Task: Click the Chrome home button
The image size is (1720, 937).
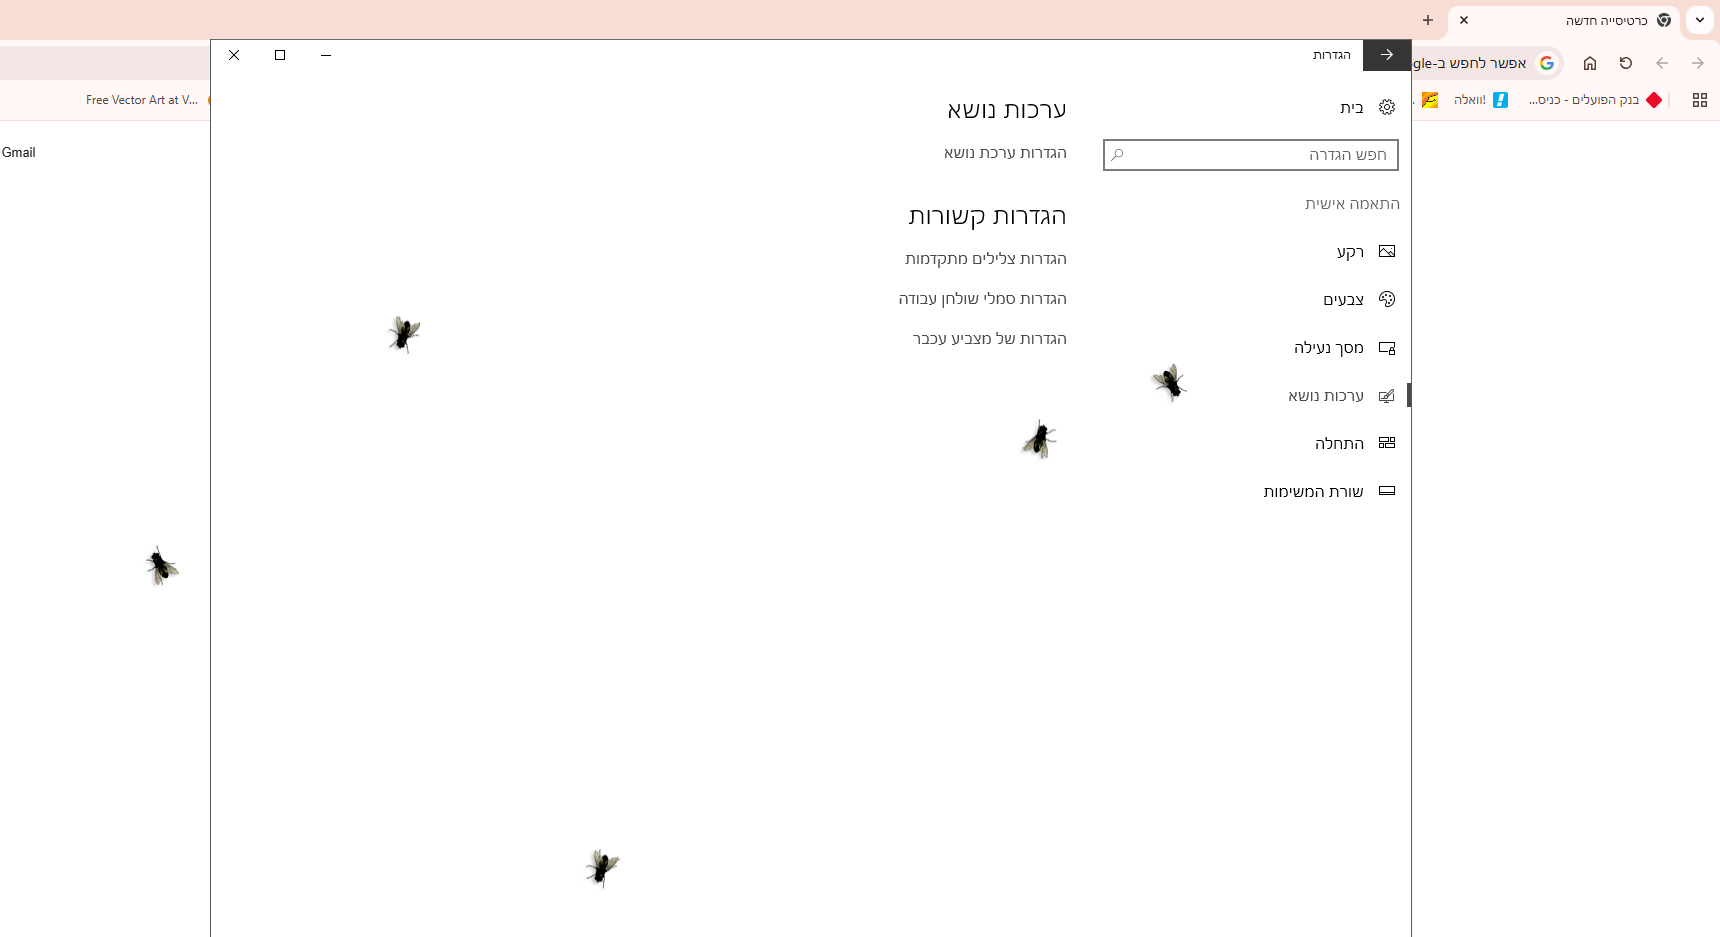Action: 1590,63
